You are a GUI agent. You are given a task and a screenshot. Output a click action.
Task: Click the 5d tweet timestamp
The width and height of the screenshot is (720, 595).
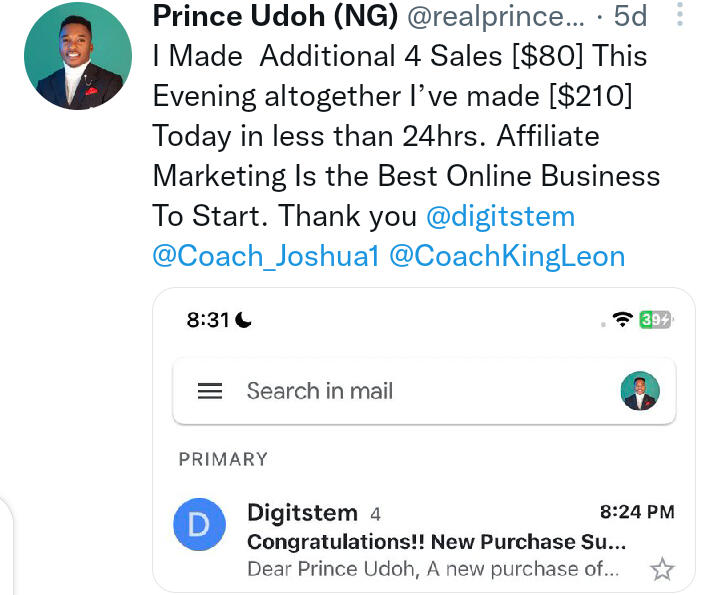pyautogui.click(x=630, y=16)
